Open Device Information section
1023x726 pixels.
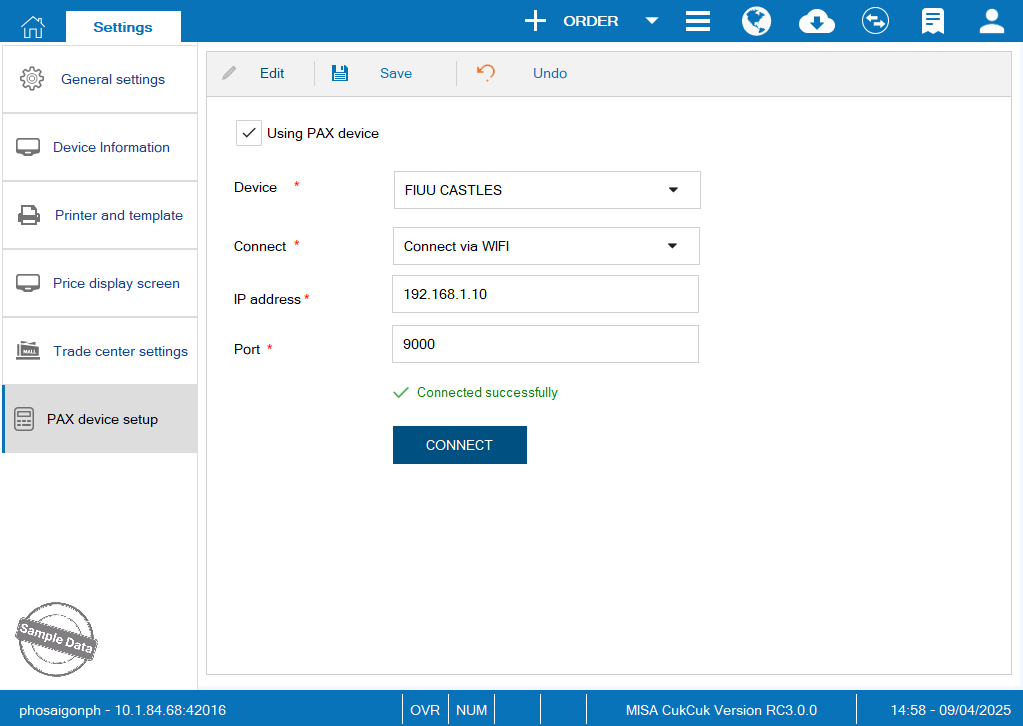100,147
